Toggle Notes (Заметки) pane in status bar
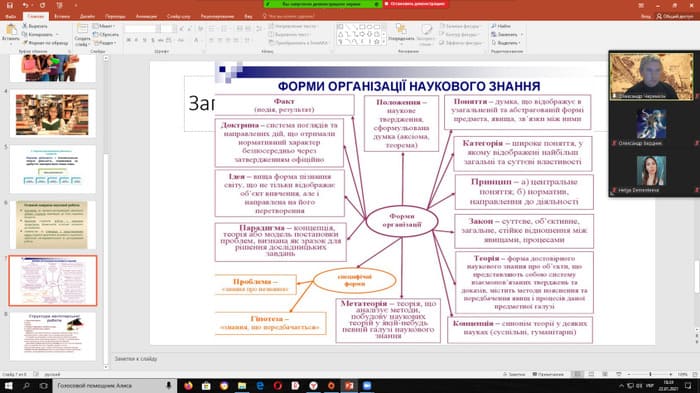This screenshot has width=700, height=393. (x=514, y=374)
